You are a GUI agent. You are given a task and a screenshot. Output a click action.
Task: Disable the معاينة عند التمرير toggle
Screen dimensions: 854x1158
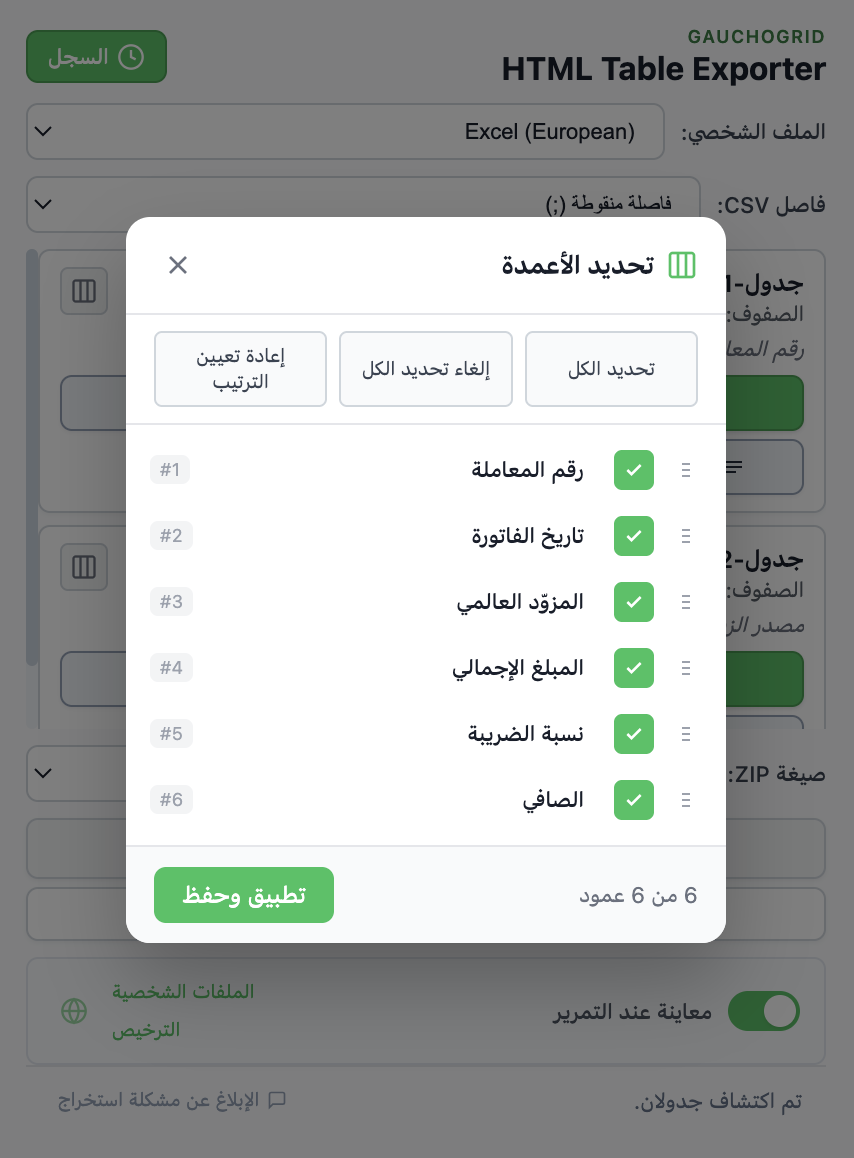click(x=764, y=1011)
